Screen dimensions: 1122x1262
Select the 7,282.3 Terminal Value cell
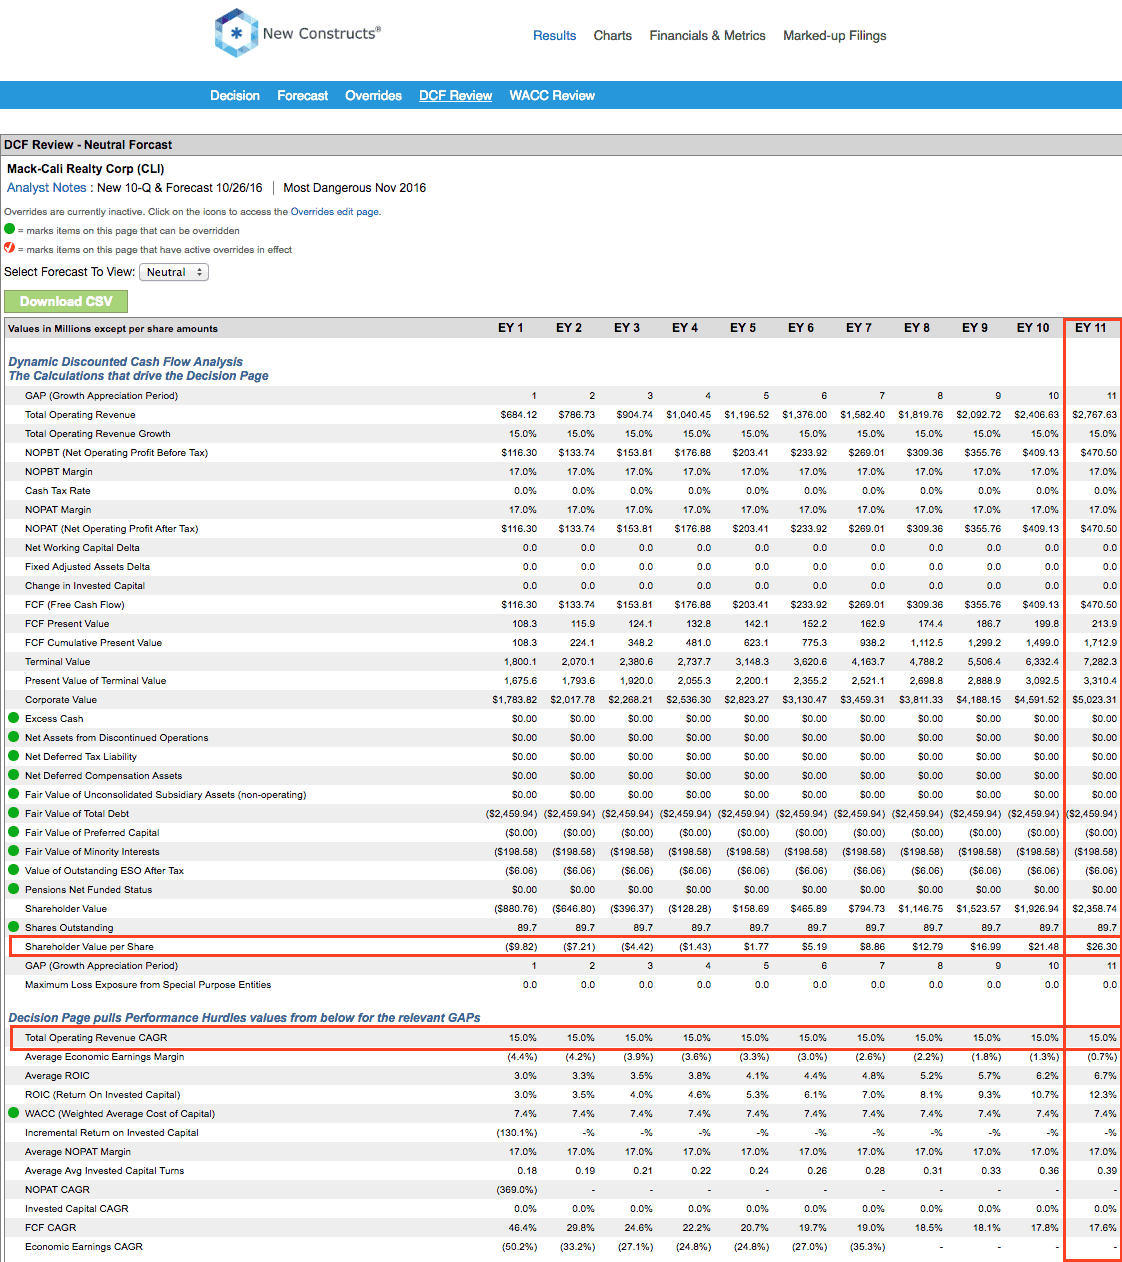click(x=1100, y=661)
